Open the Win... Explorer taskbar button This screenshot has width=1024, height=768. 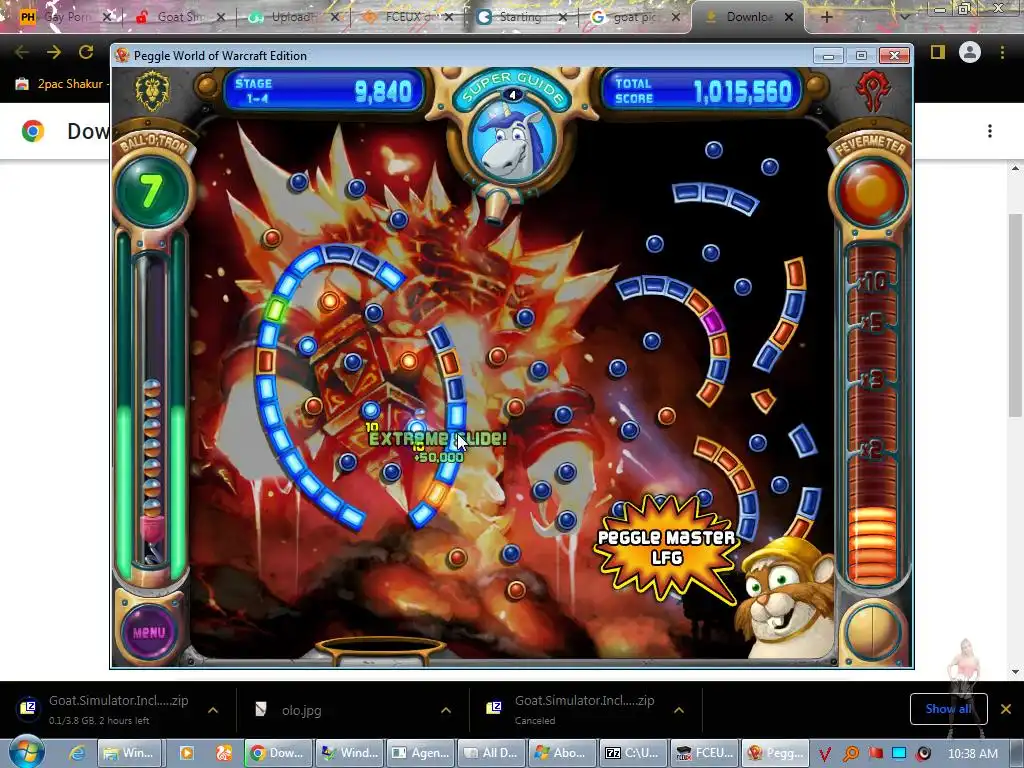[x=128, y=753]
